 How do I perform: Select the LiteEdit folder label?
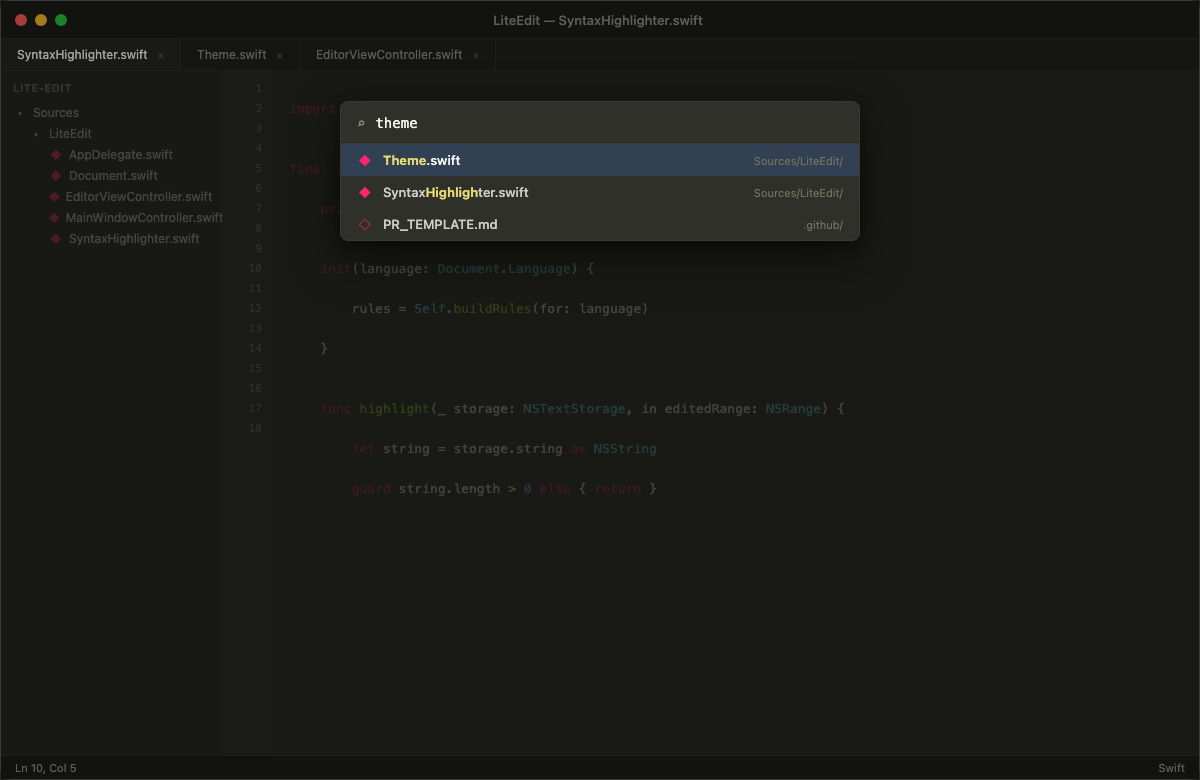(x=70, y=134)
